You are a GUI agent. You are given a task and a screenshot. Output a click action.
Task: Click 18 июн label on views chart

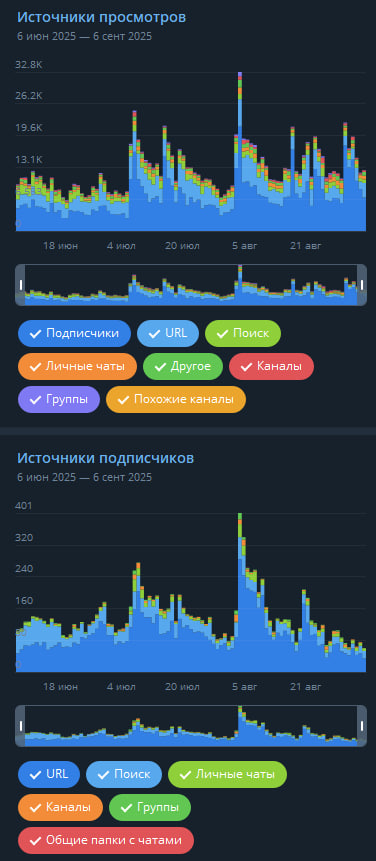[x=60, y=245]
